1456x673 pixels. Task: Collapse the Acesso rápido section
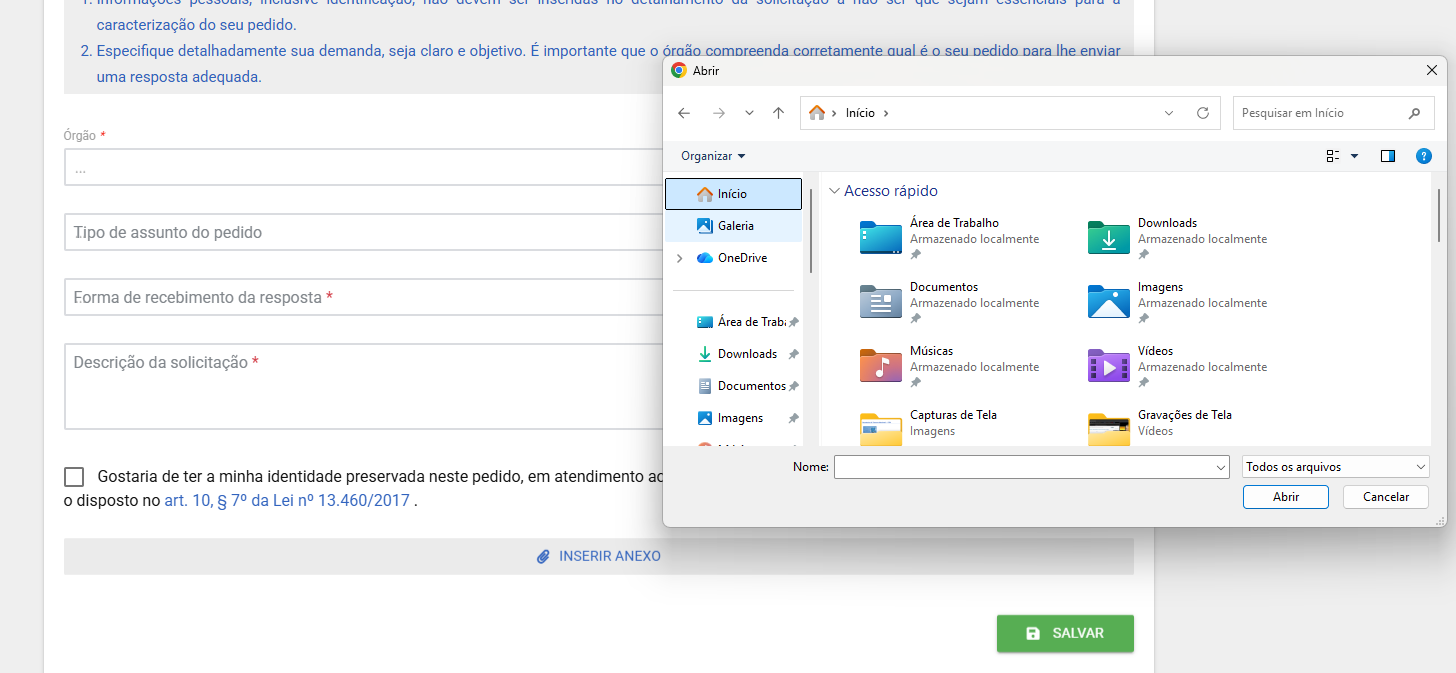pyautogui.click(x=834, y=191)
